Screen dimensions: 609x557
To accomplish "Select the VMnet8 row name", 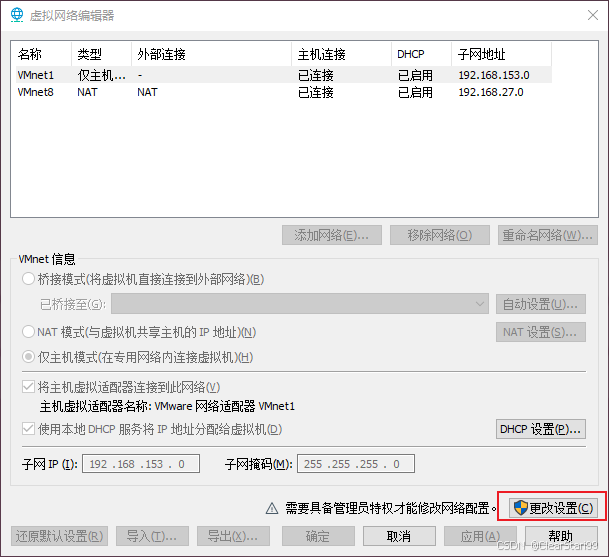I will click(35, 92).
